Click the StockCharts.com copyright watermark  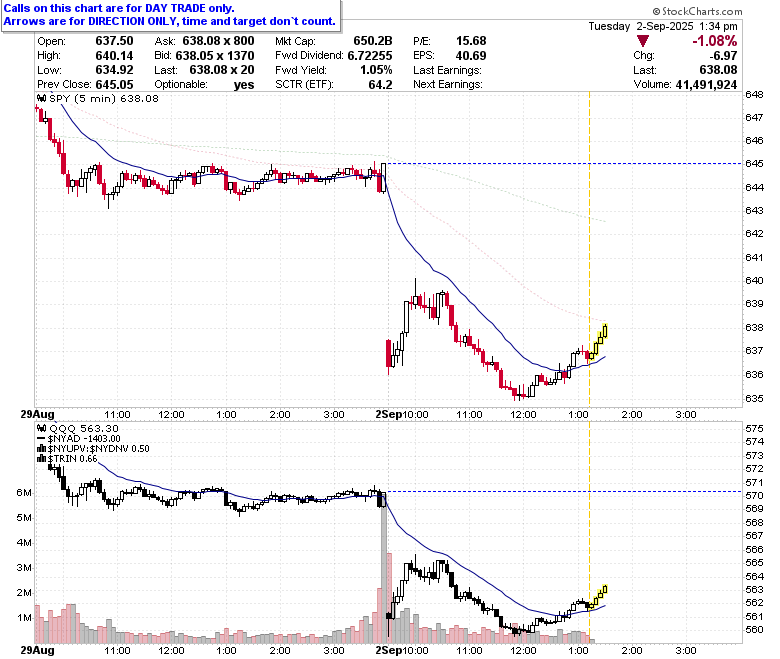tap(697, 11)
